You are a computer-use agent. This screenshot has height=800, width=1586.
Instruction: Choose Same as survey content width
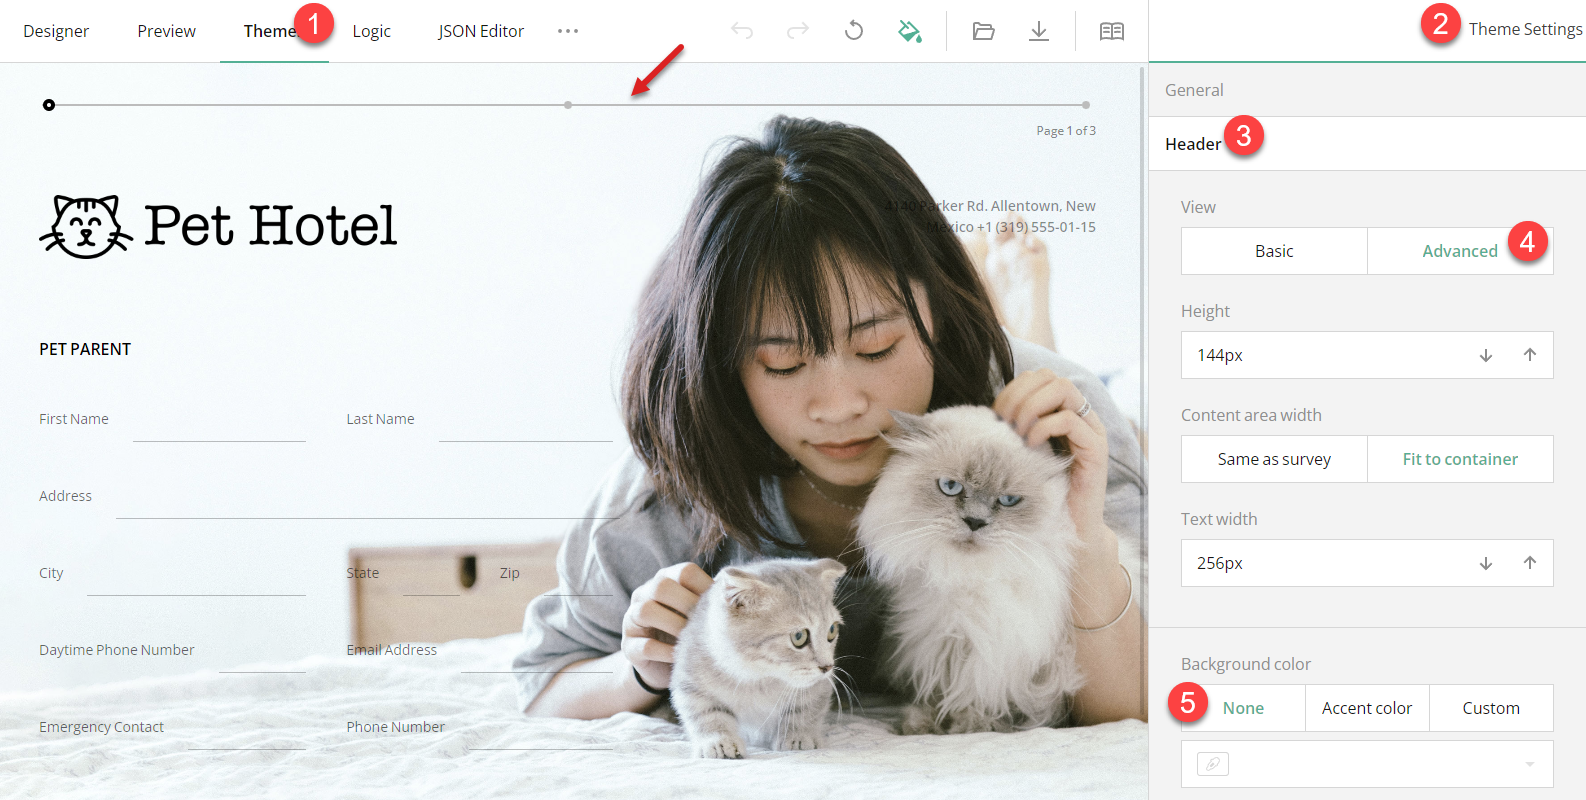pyautogui.click(x=1274, y=459)
